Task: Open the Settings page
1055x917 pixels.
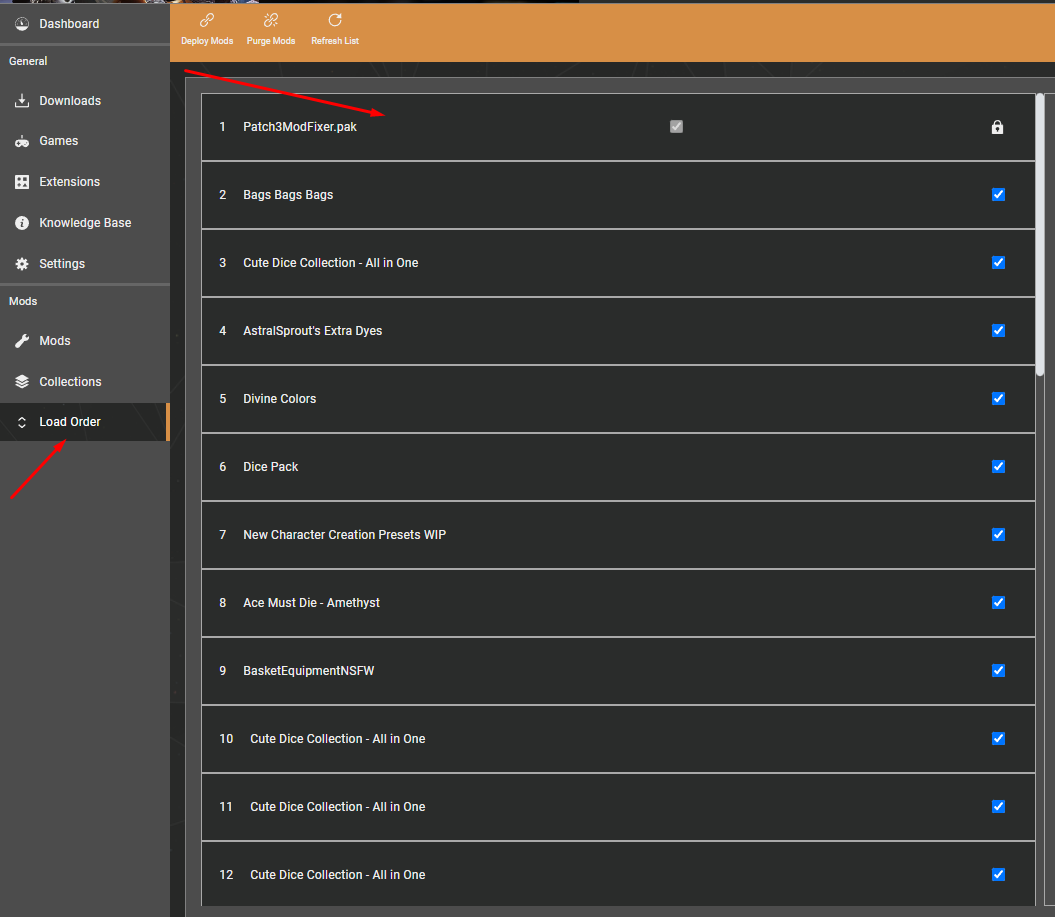Action: [85, 264]
